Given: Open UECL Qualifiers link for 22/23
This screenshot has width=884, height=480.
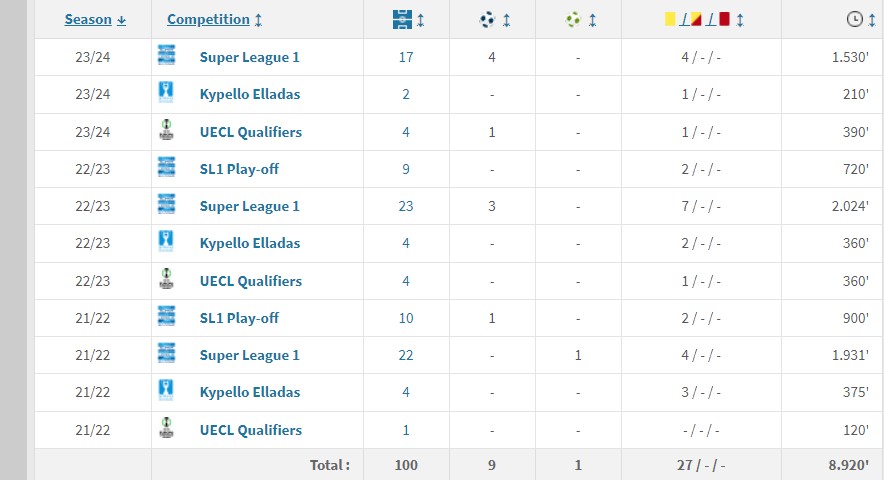Looking at the screenshot, I should (251, 281).
